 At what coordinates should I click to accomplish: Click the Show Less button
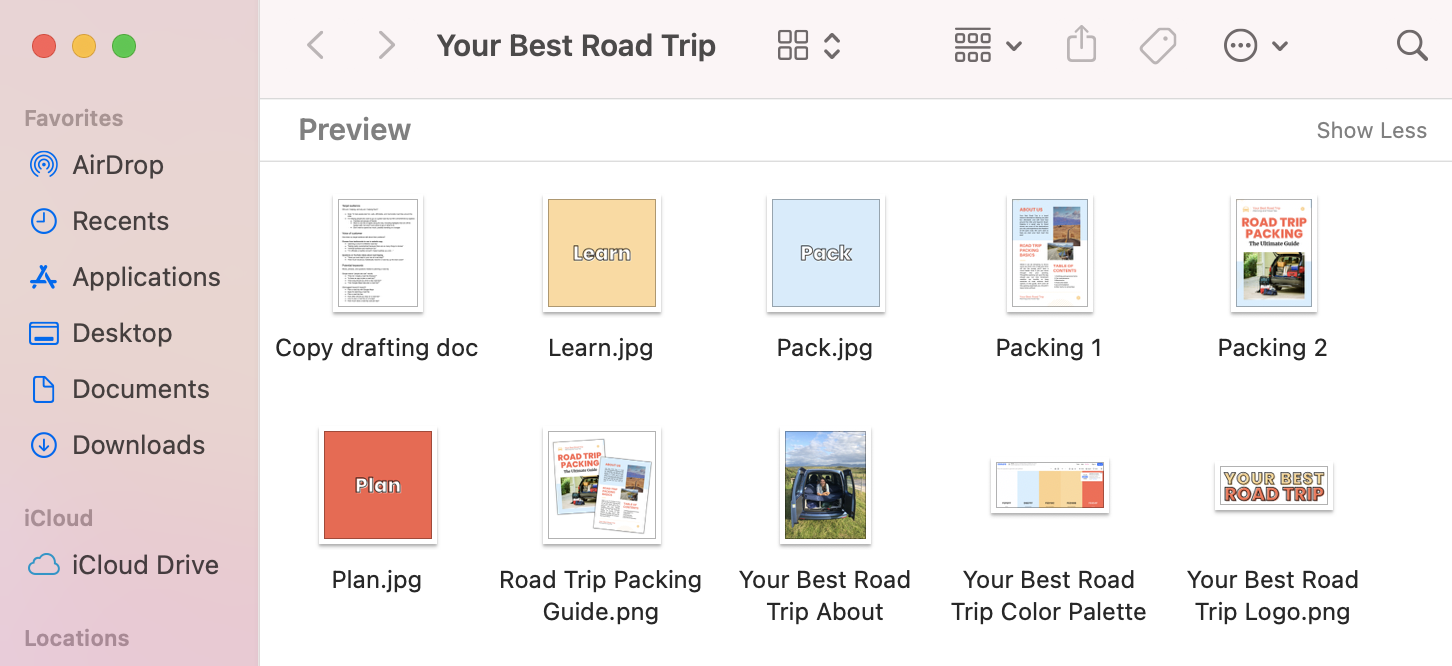(x=1371, y=130)
